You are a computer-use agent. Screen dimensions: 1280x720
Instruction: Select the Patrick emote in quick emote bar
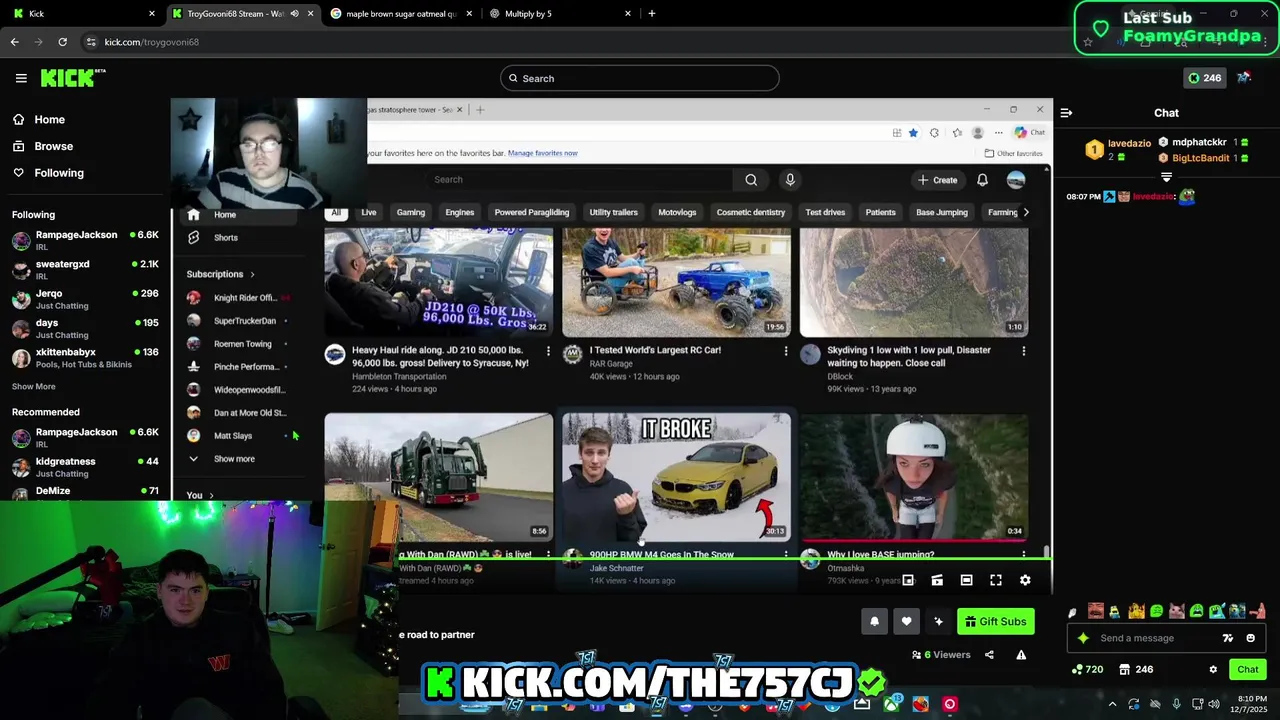(1259, 611)
